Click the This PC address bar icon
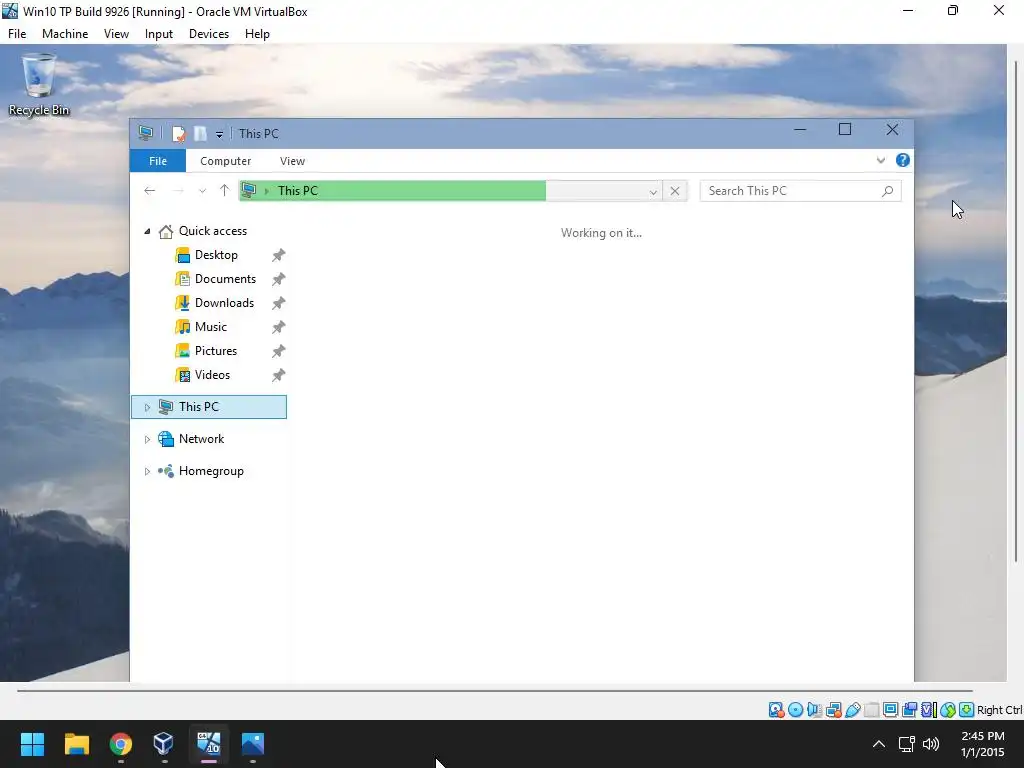1024x768 pixels. click(249, 191)
